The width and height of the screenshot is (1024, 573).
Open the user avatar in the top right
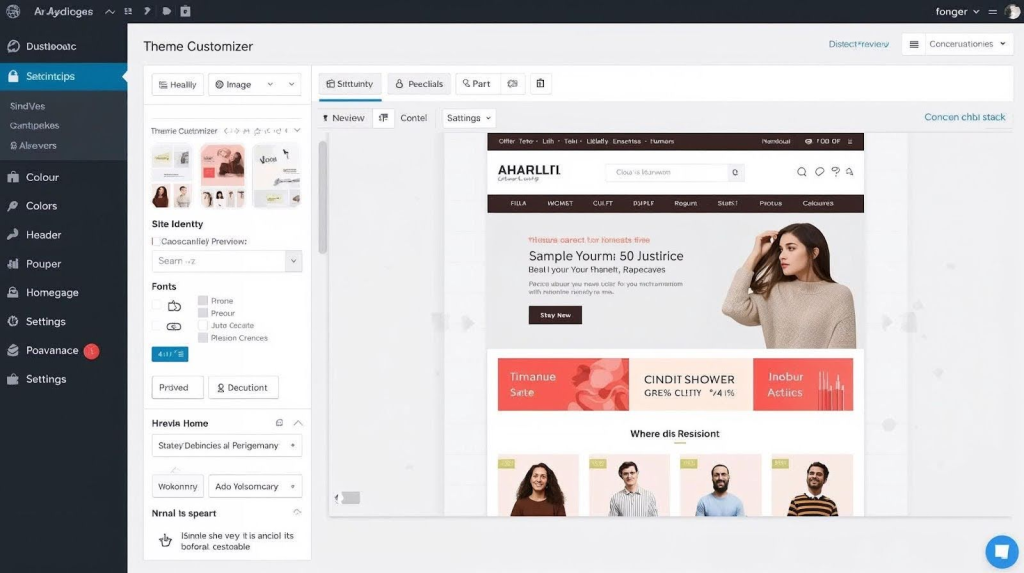tap(1012, 12)
